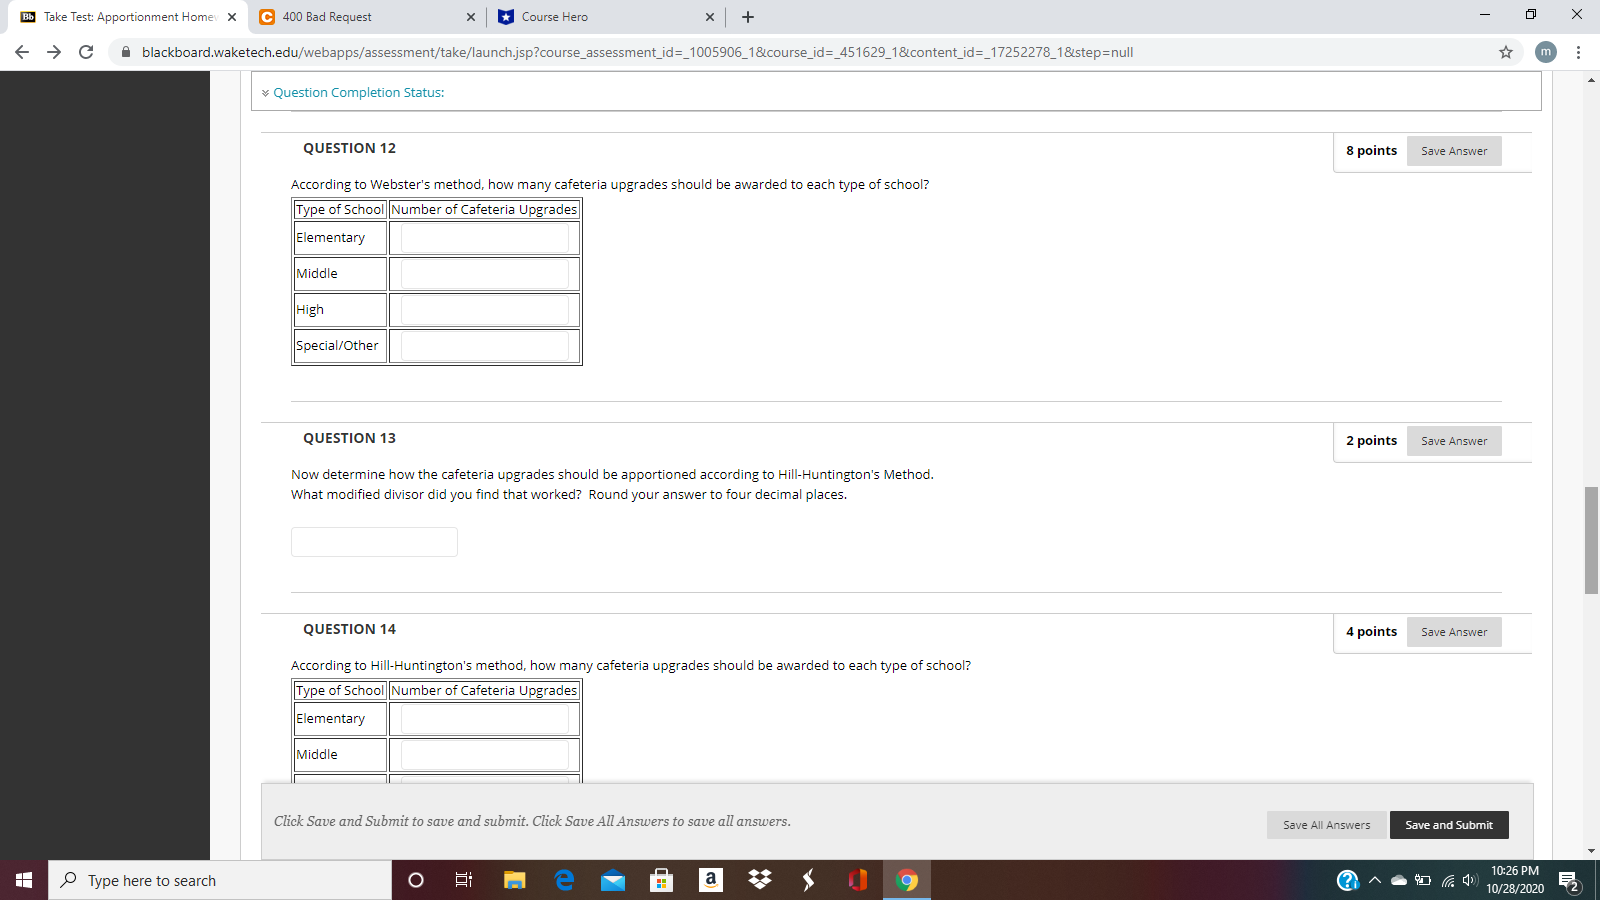Screen dimensions: 1600x900
Task: Reload the page with the refresh icon
Action: (85, 52)
